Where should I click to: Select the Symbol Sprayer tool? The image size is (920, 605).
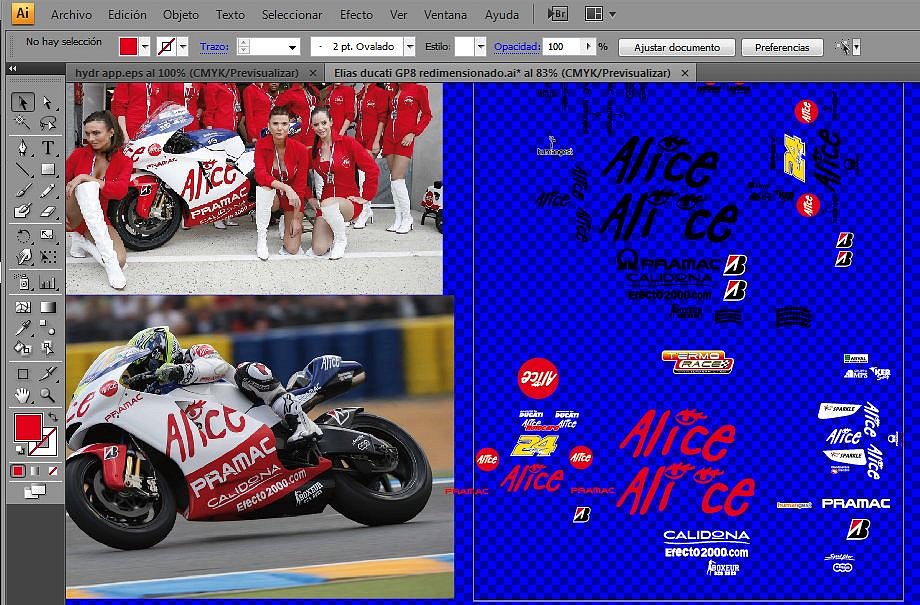22,283
